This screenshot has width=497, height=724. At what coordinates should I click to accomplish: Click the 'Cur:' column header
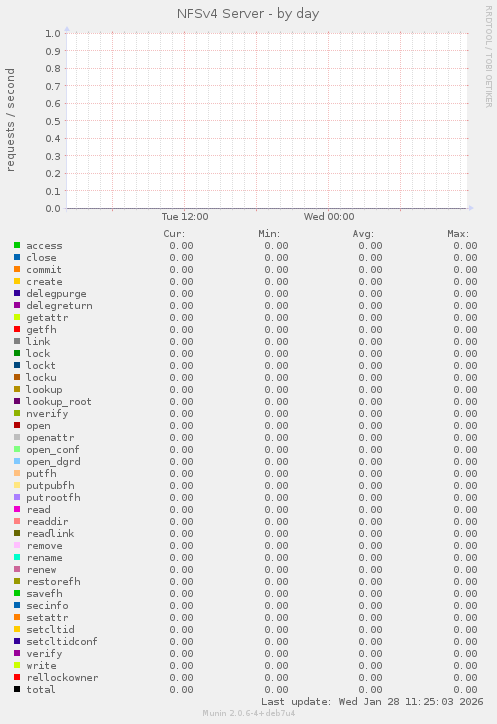[174, 234]
